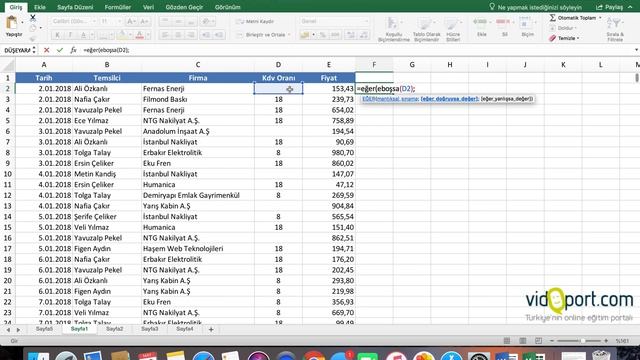This screenshot has width=640, height=360.
Task: Toggle underline formatting button
Action: (83, 35)
